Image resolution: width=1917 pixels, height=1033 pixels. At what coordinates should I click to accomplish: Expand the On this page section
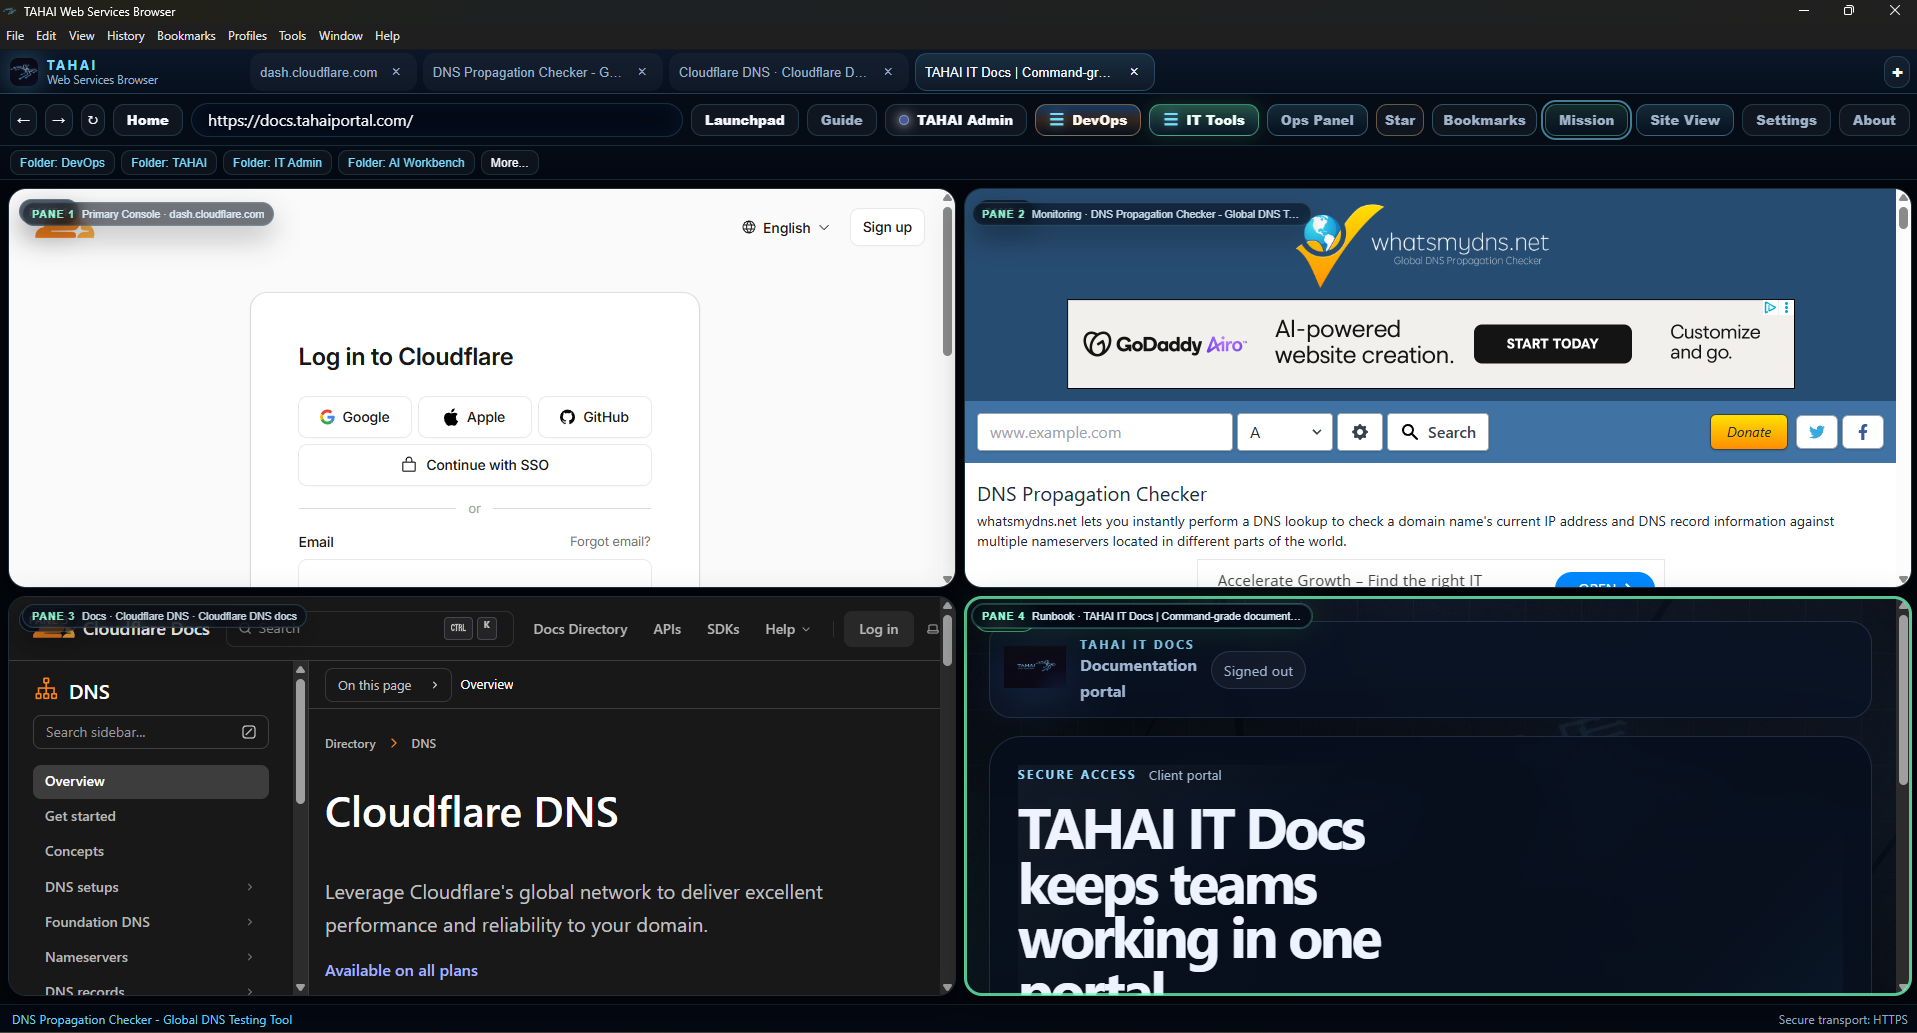[388, 685]
